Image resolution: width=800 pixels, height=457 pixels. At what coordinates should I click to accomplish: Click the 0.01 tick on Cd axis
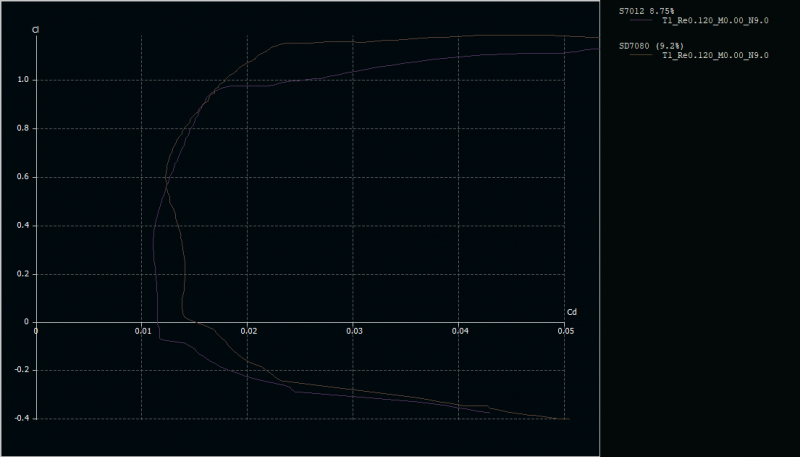[142, 330]
